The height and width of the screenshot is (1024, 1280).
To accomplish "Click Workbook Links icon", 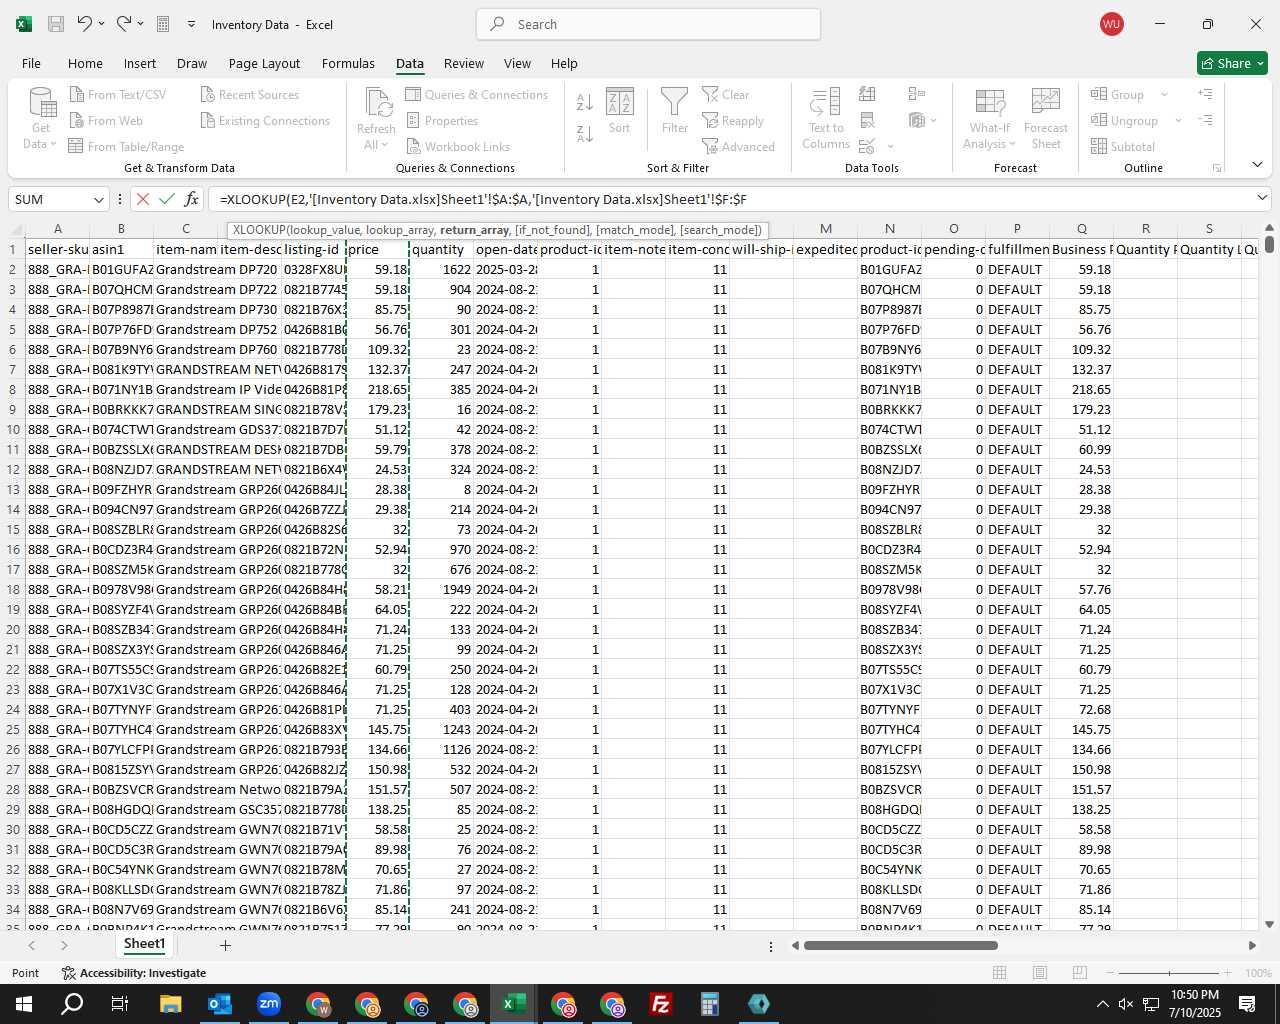I will pos(413,146).
